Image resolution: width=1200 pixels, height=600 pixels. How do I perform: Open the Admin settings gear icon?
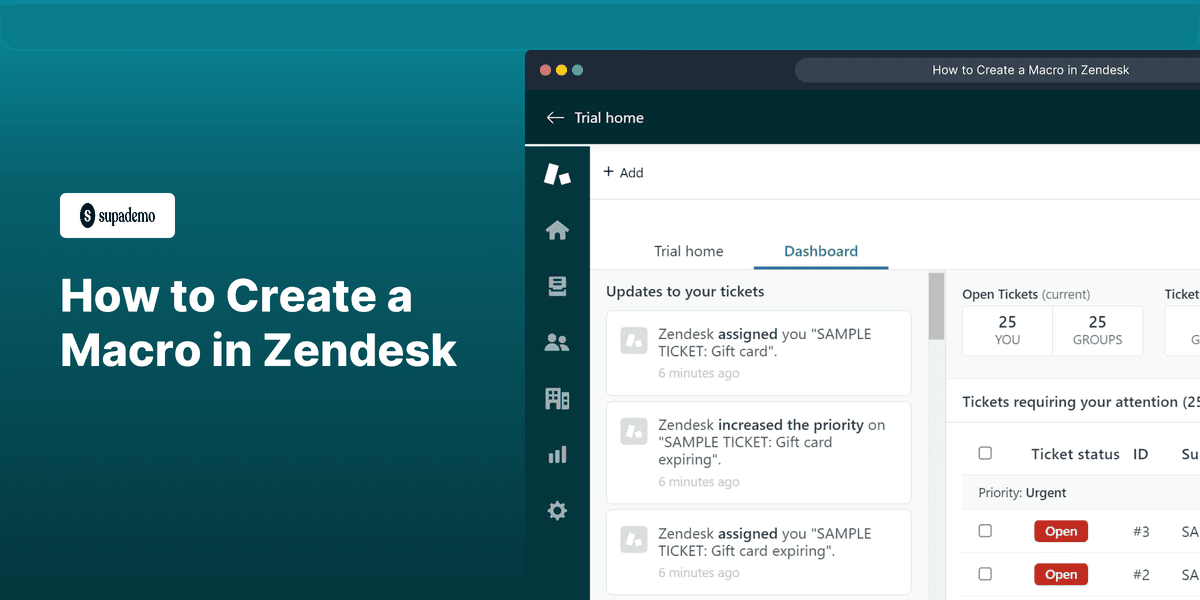click(557, 510)
